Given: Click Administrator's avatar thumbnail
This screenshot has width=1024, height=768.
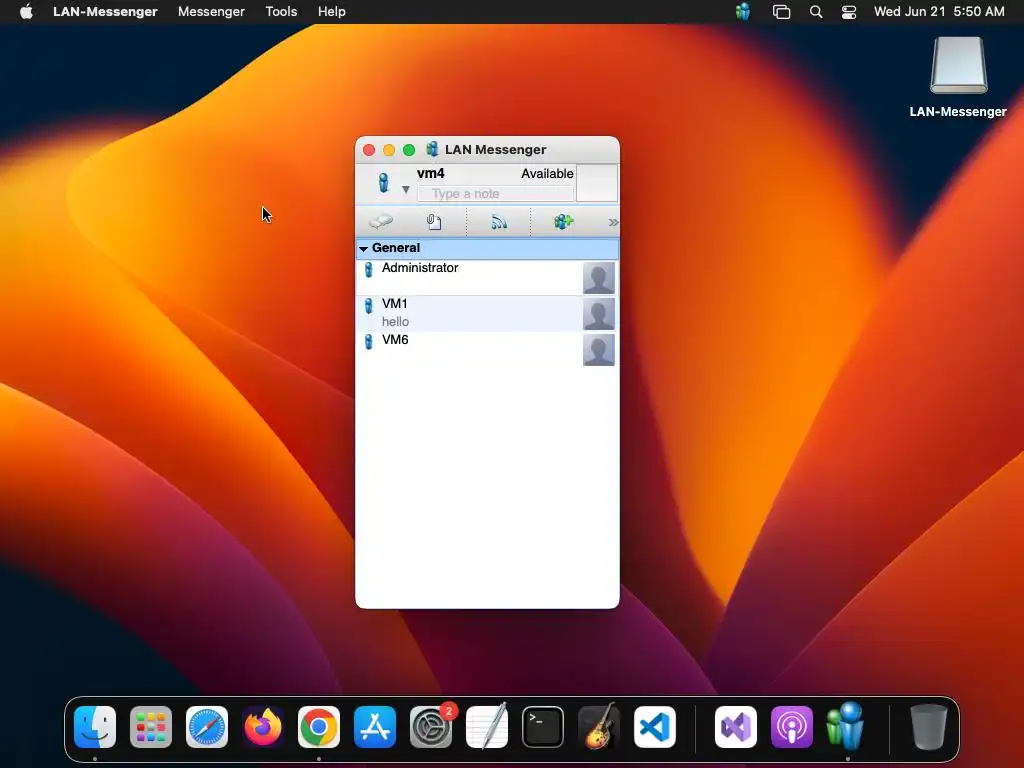Looking at the screenshot, I should (598, 278).
